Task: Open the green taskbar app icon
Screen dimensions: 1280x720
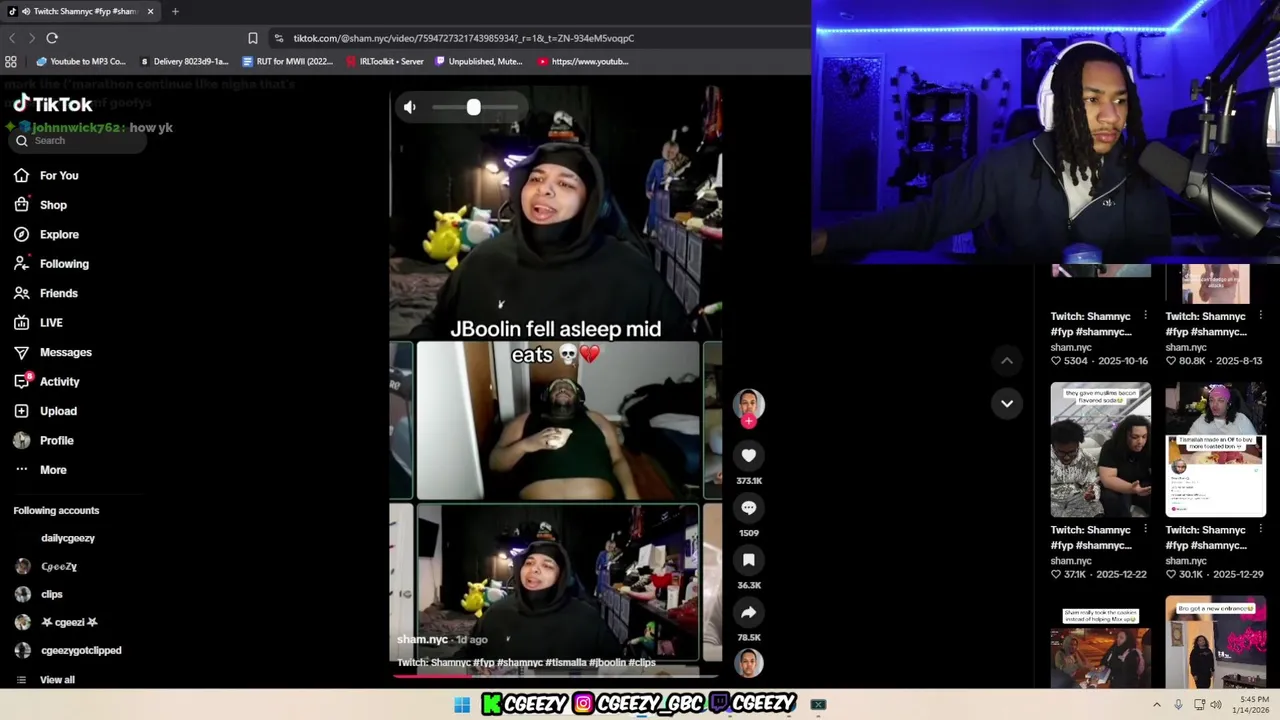Action: click(x=818, y=705)
